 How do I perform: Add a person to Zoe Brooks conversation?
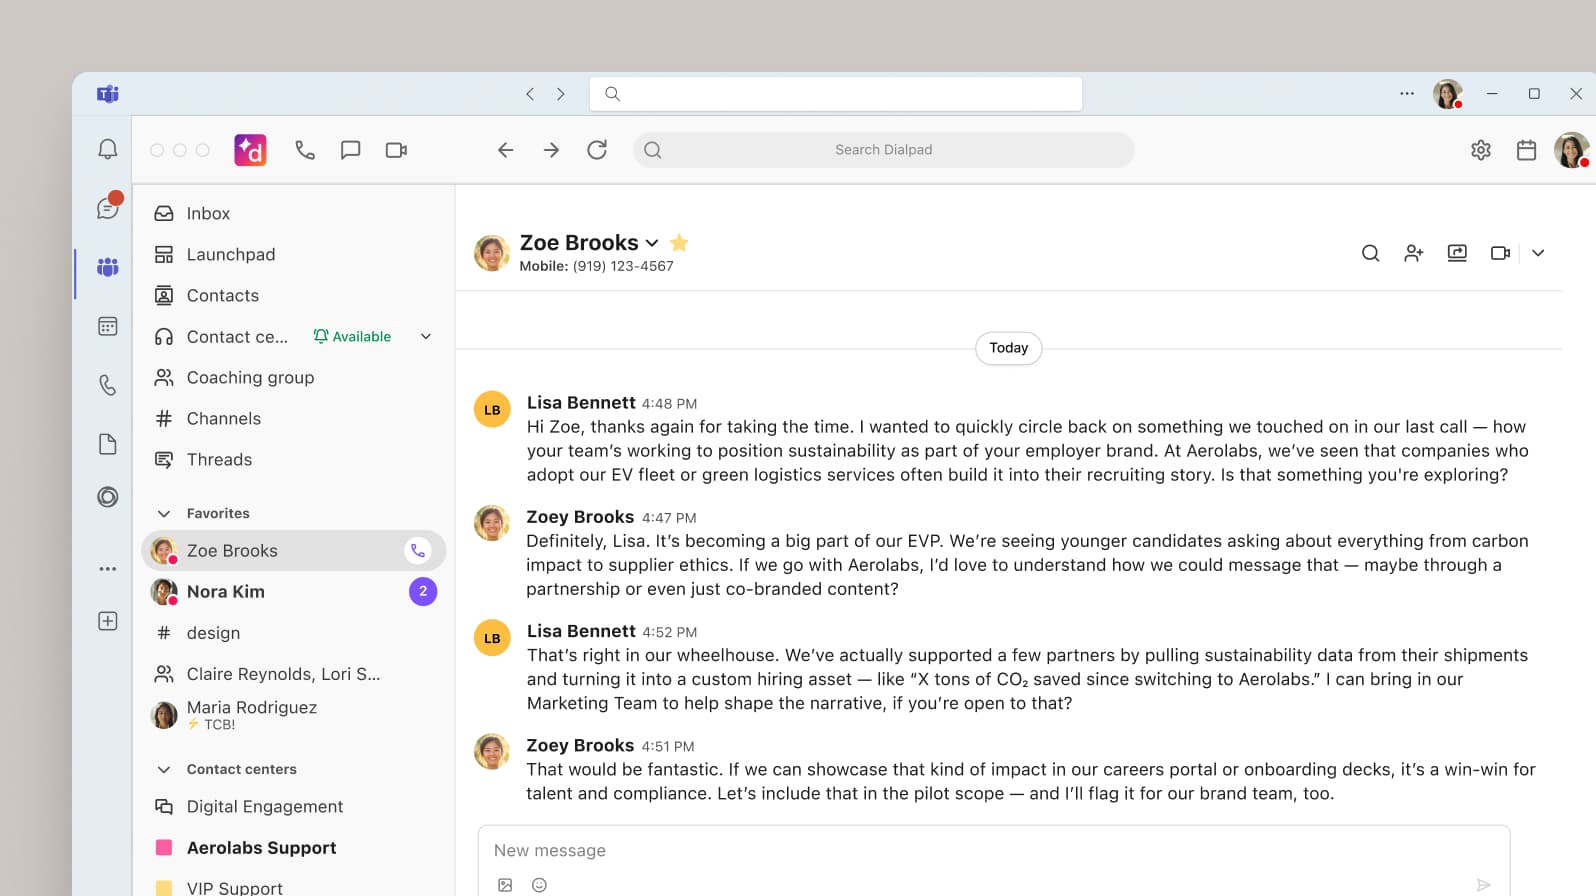click(x=1413, y=253)
